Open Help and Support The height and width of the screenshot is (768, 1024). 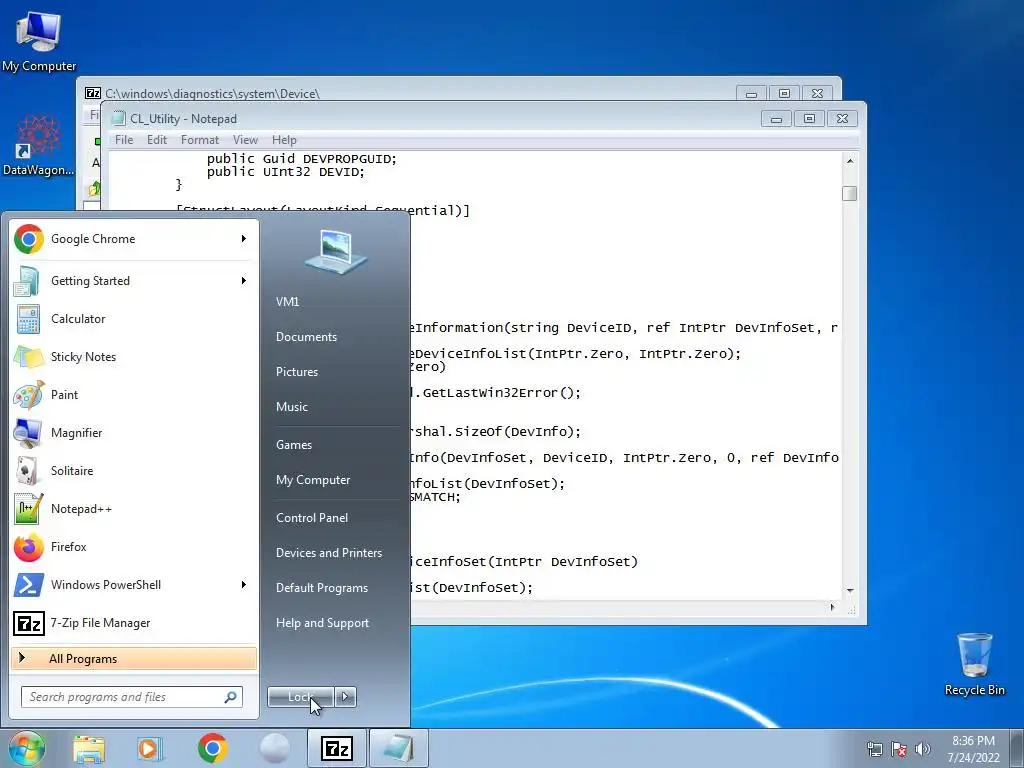323,623
